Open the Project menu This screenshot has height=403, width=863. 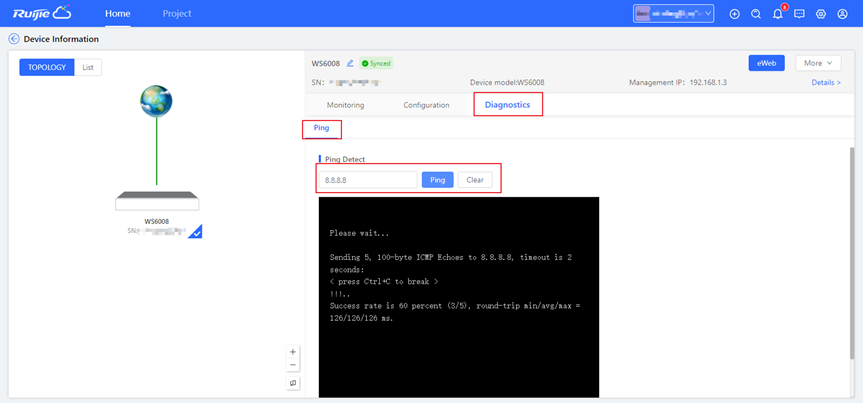point(177,14)
